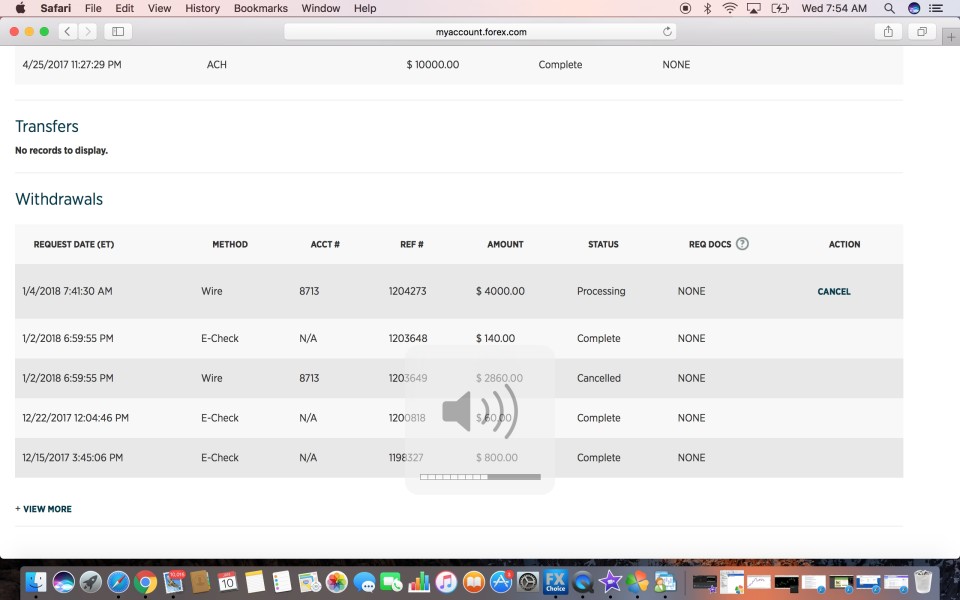This screenshot has height=600, width=960.
Task: Click the REQ DOCS help question mark
Action: pyautogui.click(x=742, y=244)
